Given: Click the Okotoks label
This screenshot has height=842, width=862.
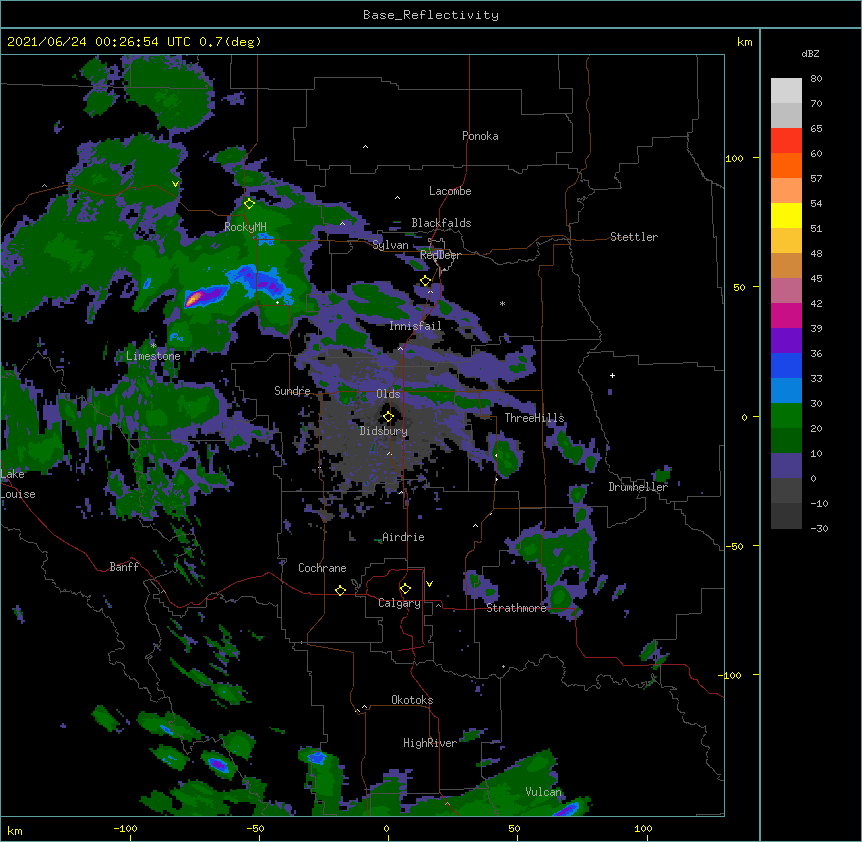Looking at the screenshot, I should [412, 700].
